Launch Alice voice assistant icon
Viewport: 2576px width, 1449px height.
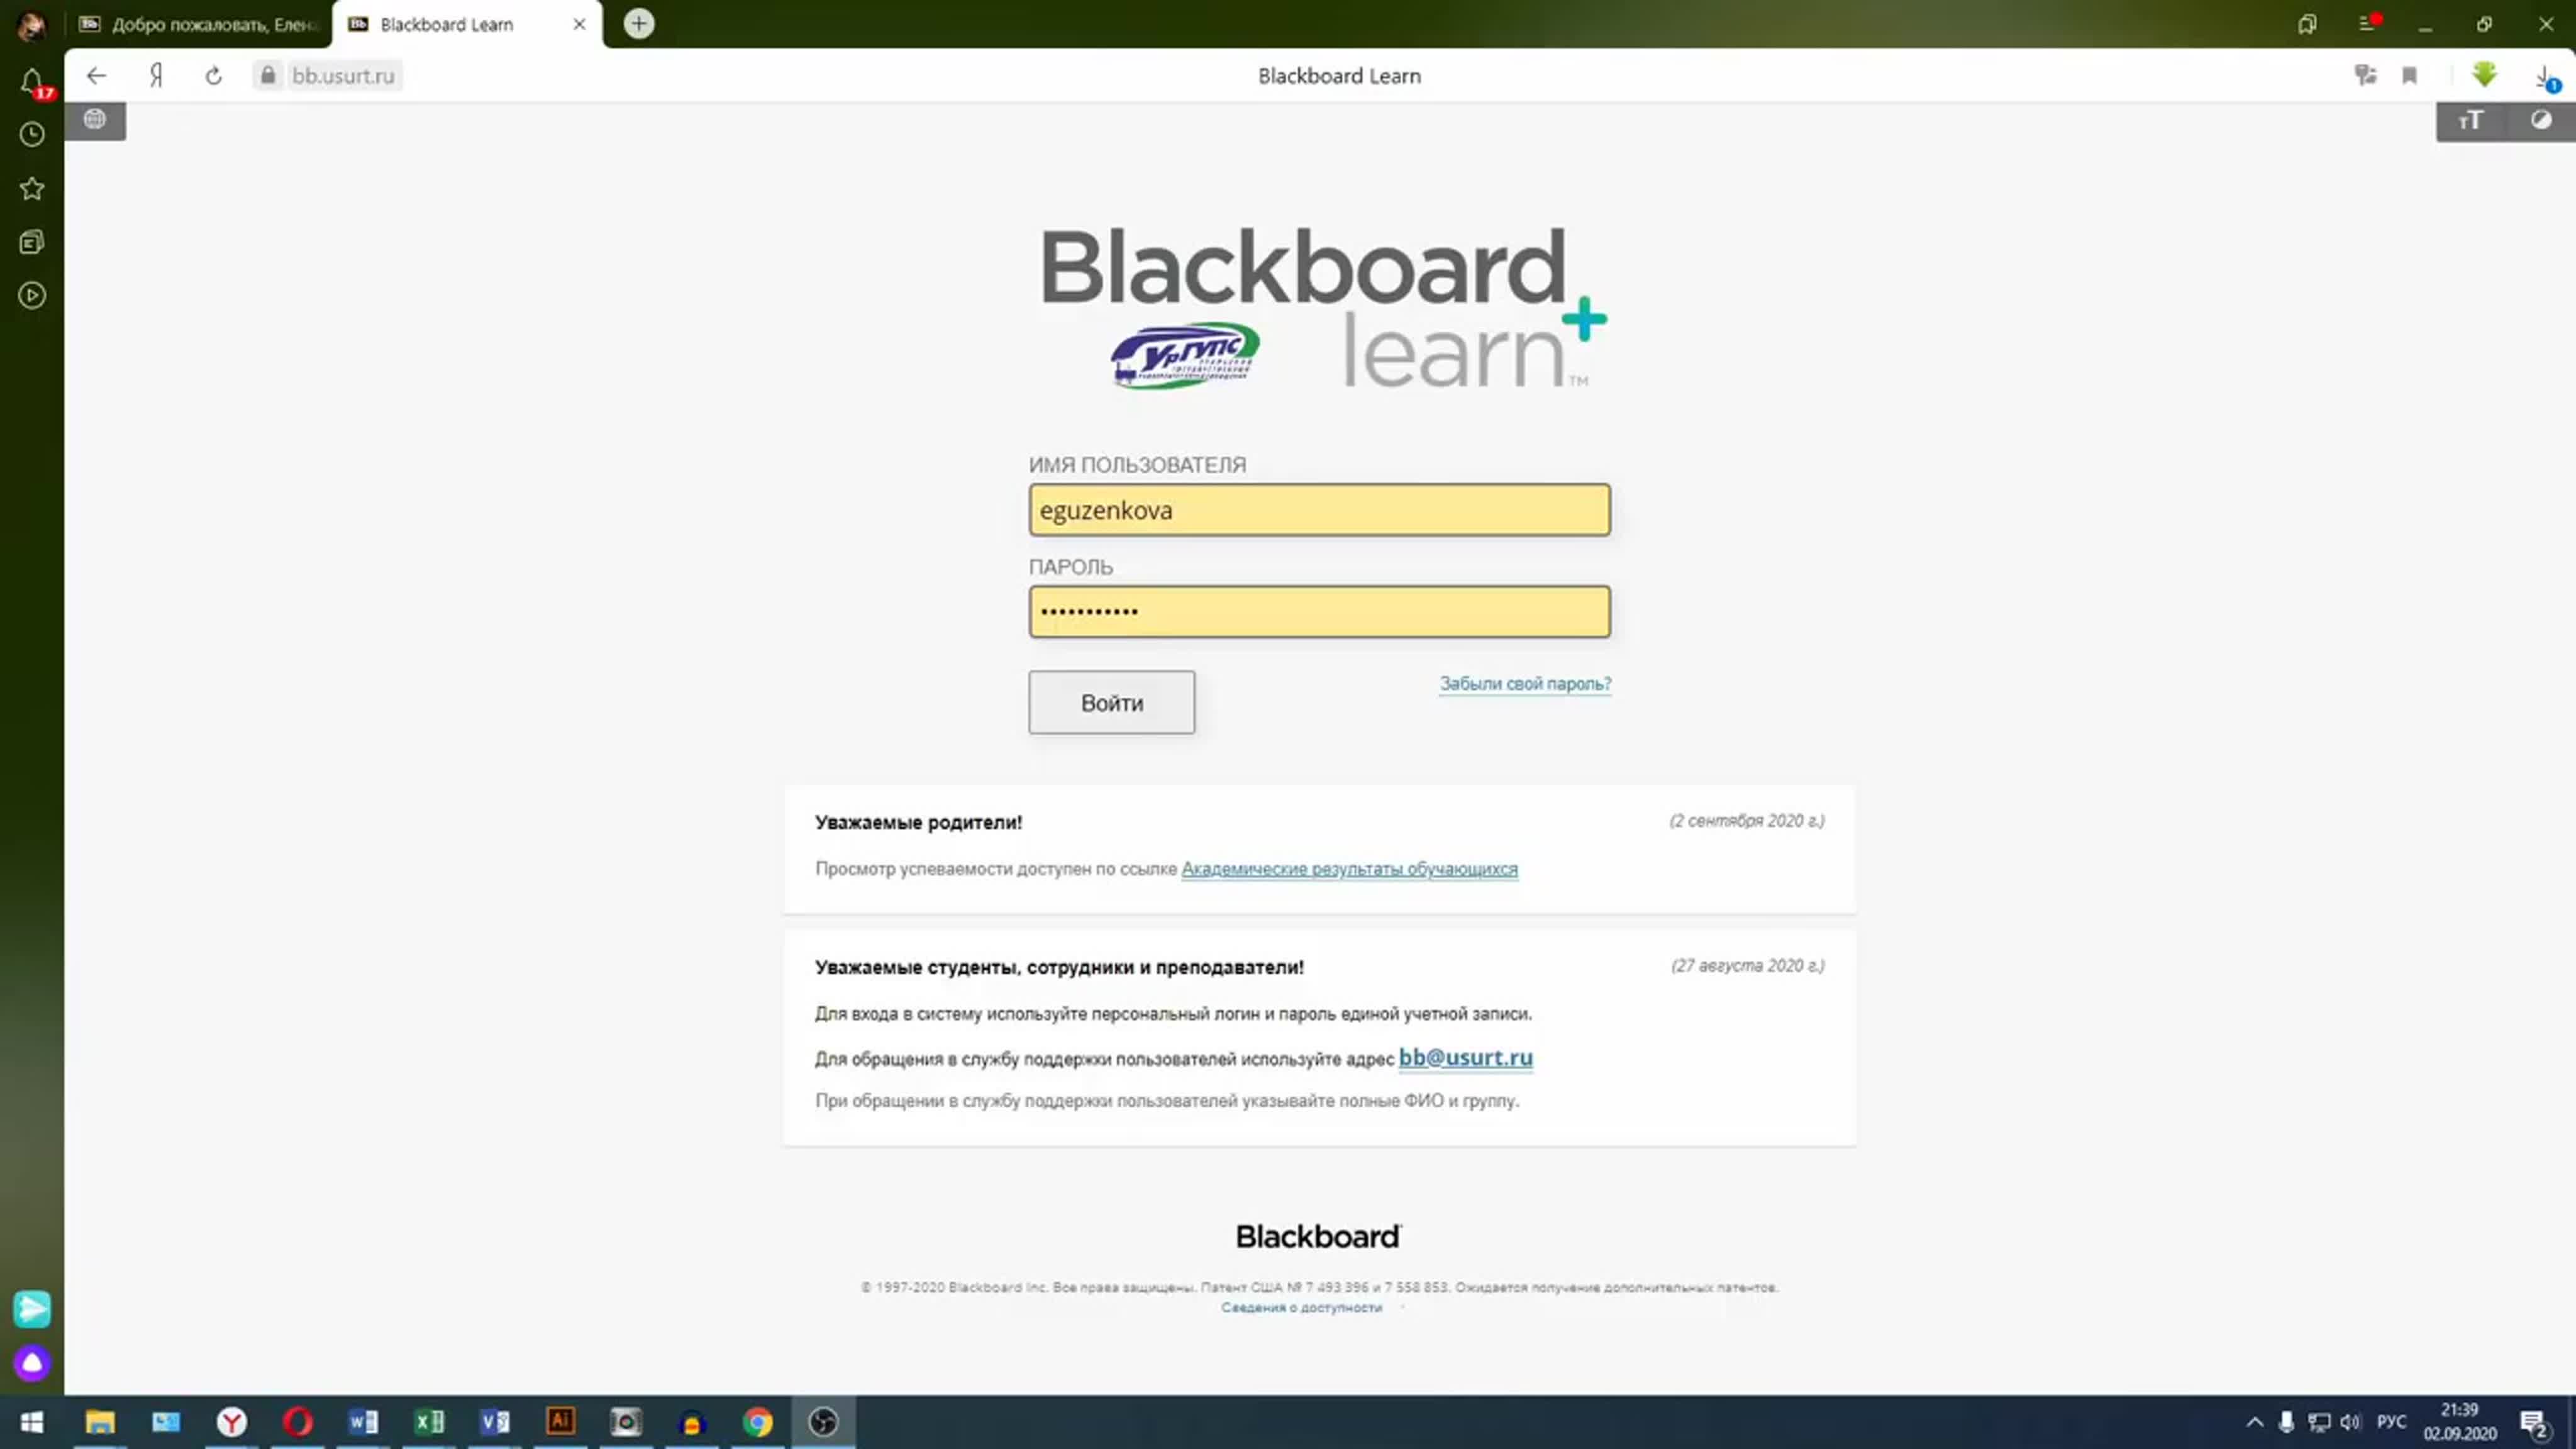tap(32, 1362)
